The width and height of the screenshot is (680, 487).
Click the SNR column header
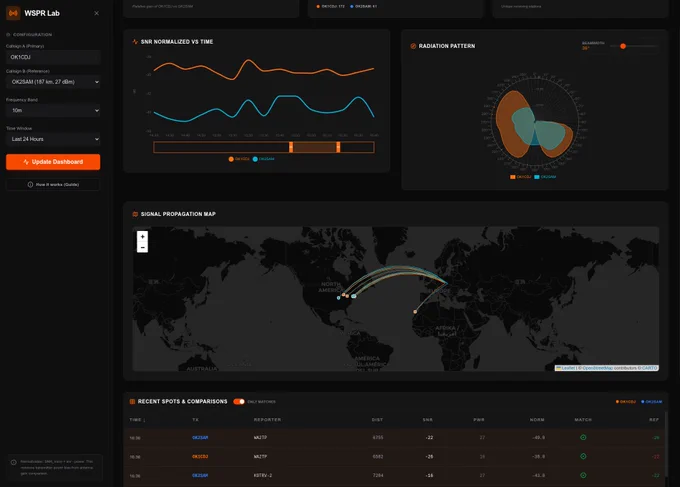click(428, 420)
